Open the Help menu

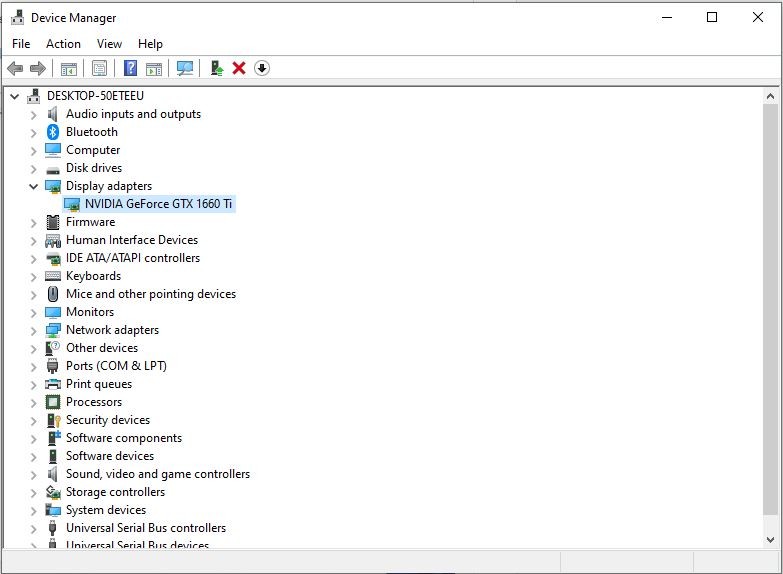[150, 44]
